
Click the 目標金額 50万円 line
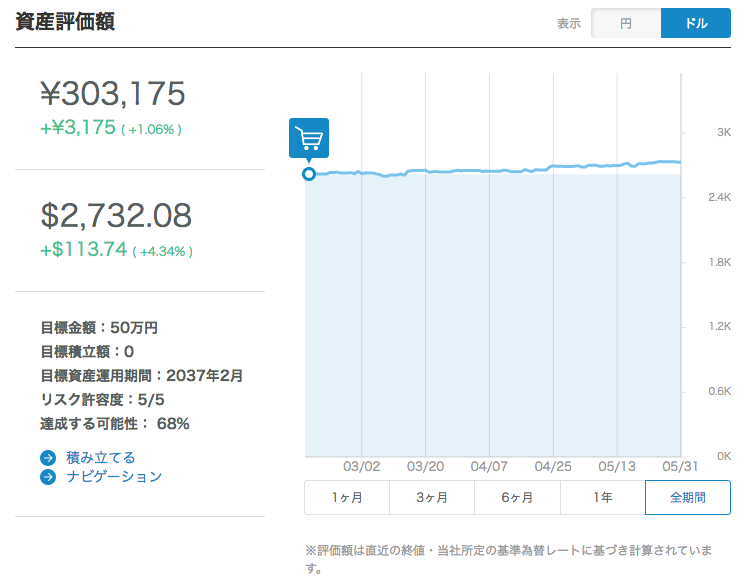(x=99, y=327)
